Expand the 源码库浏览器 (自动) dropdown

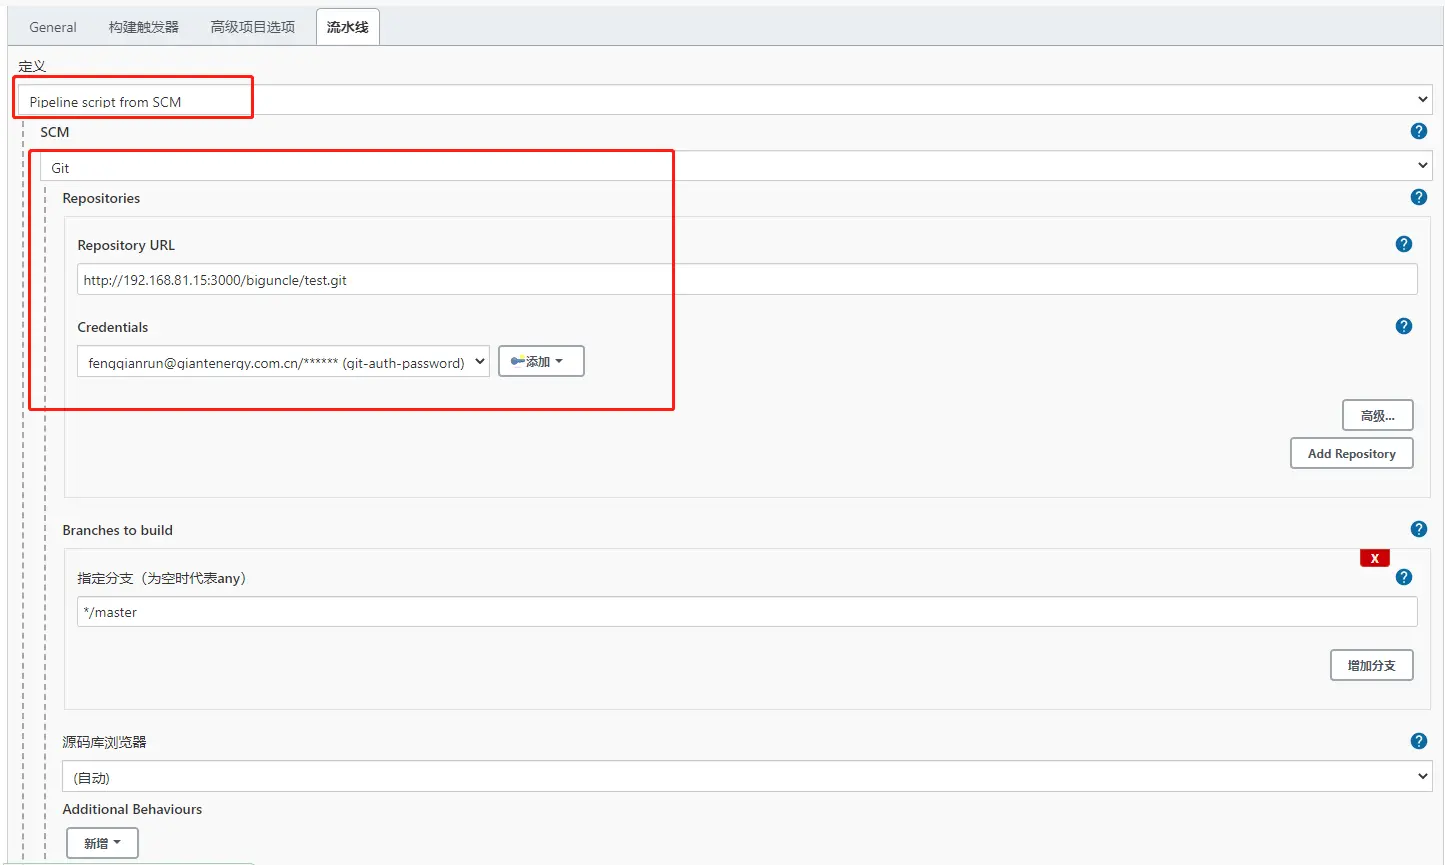pos(746,777)
